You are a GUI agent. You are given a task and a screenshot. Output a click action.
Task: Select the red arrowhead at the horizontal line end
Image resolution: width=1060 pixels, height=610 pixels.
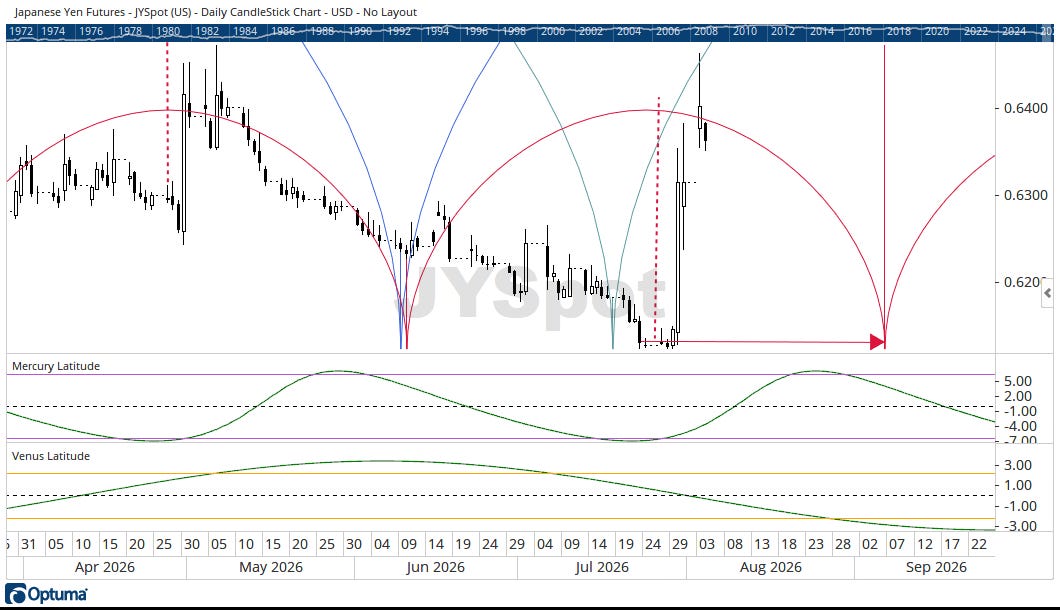pos(877,342)
